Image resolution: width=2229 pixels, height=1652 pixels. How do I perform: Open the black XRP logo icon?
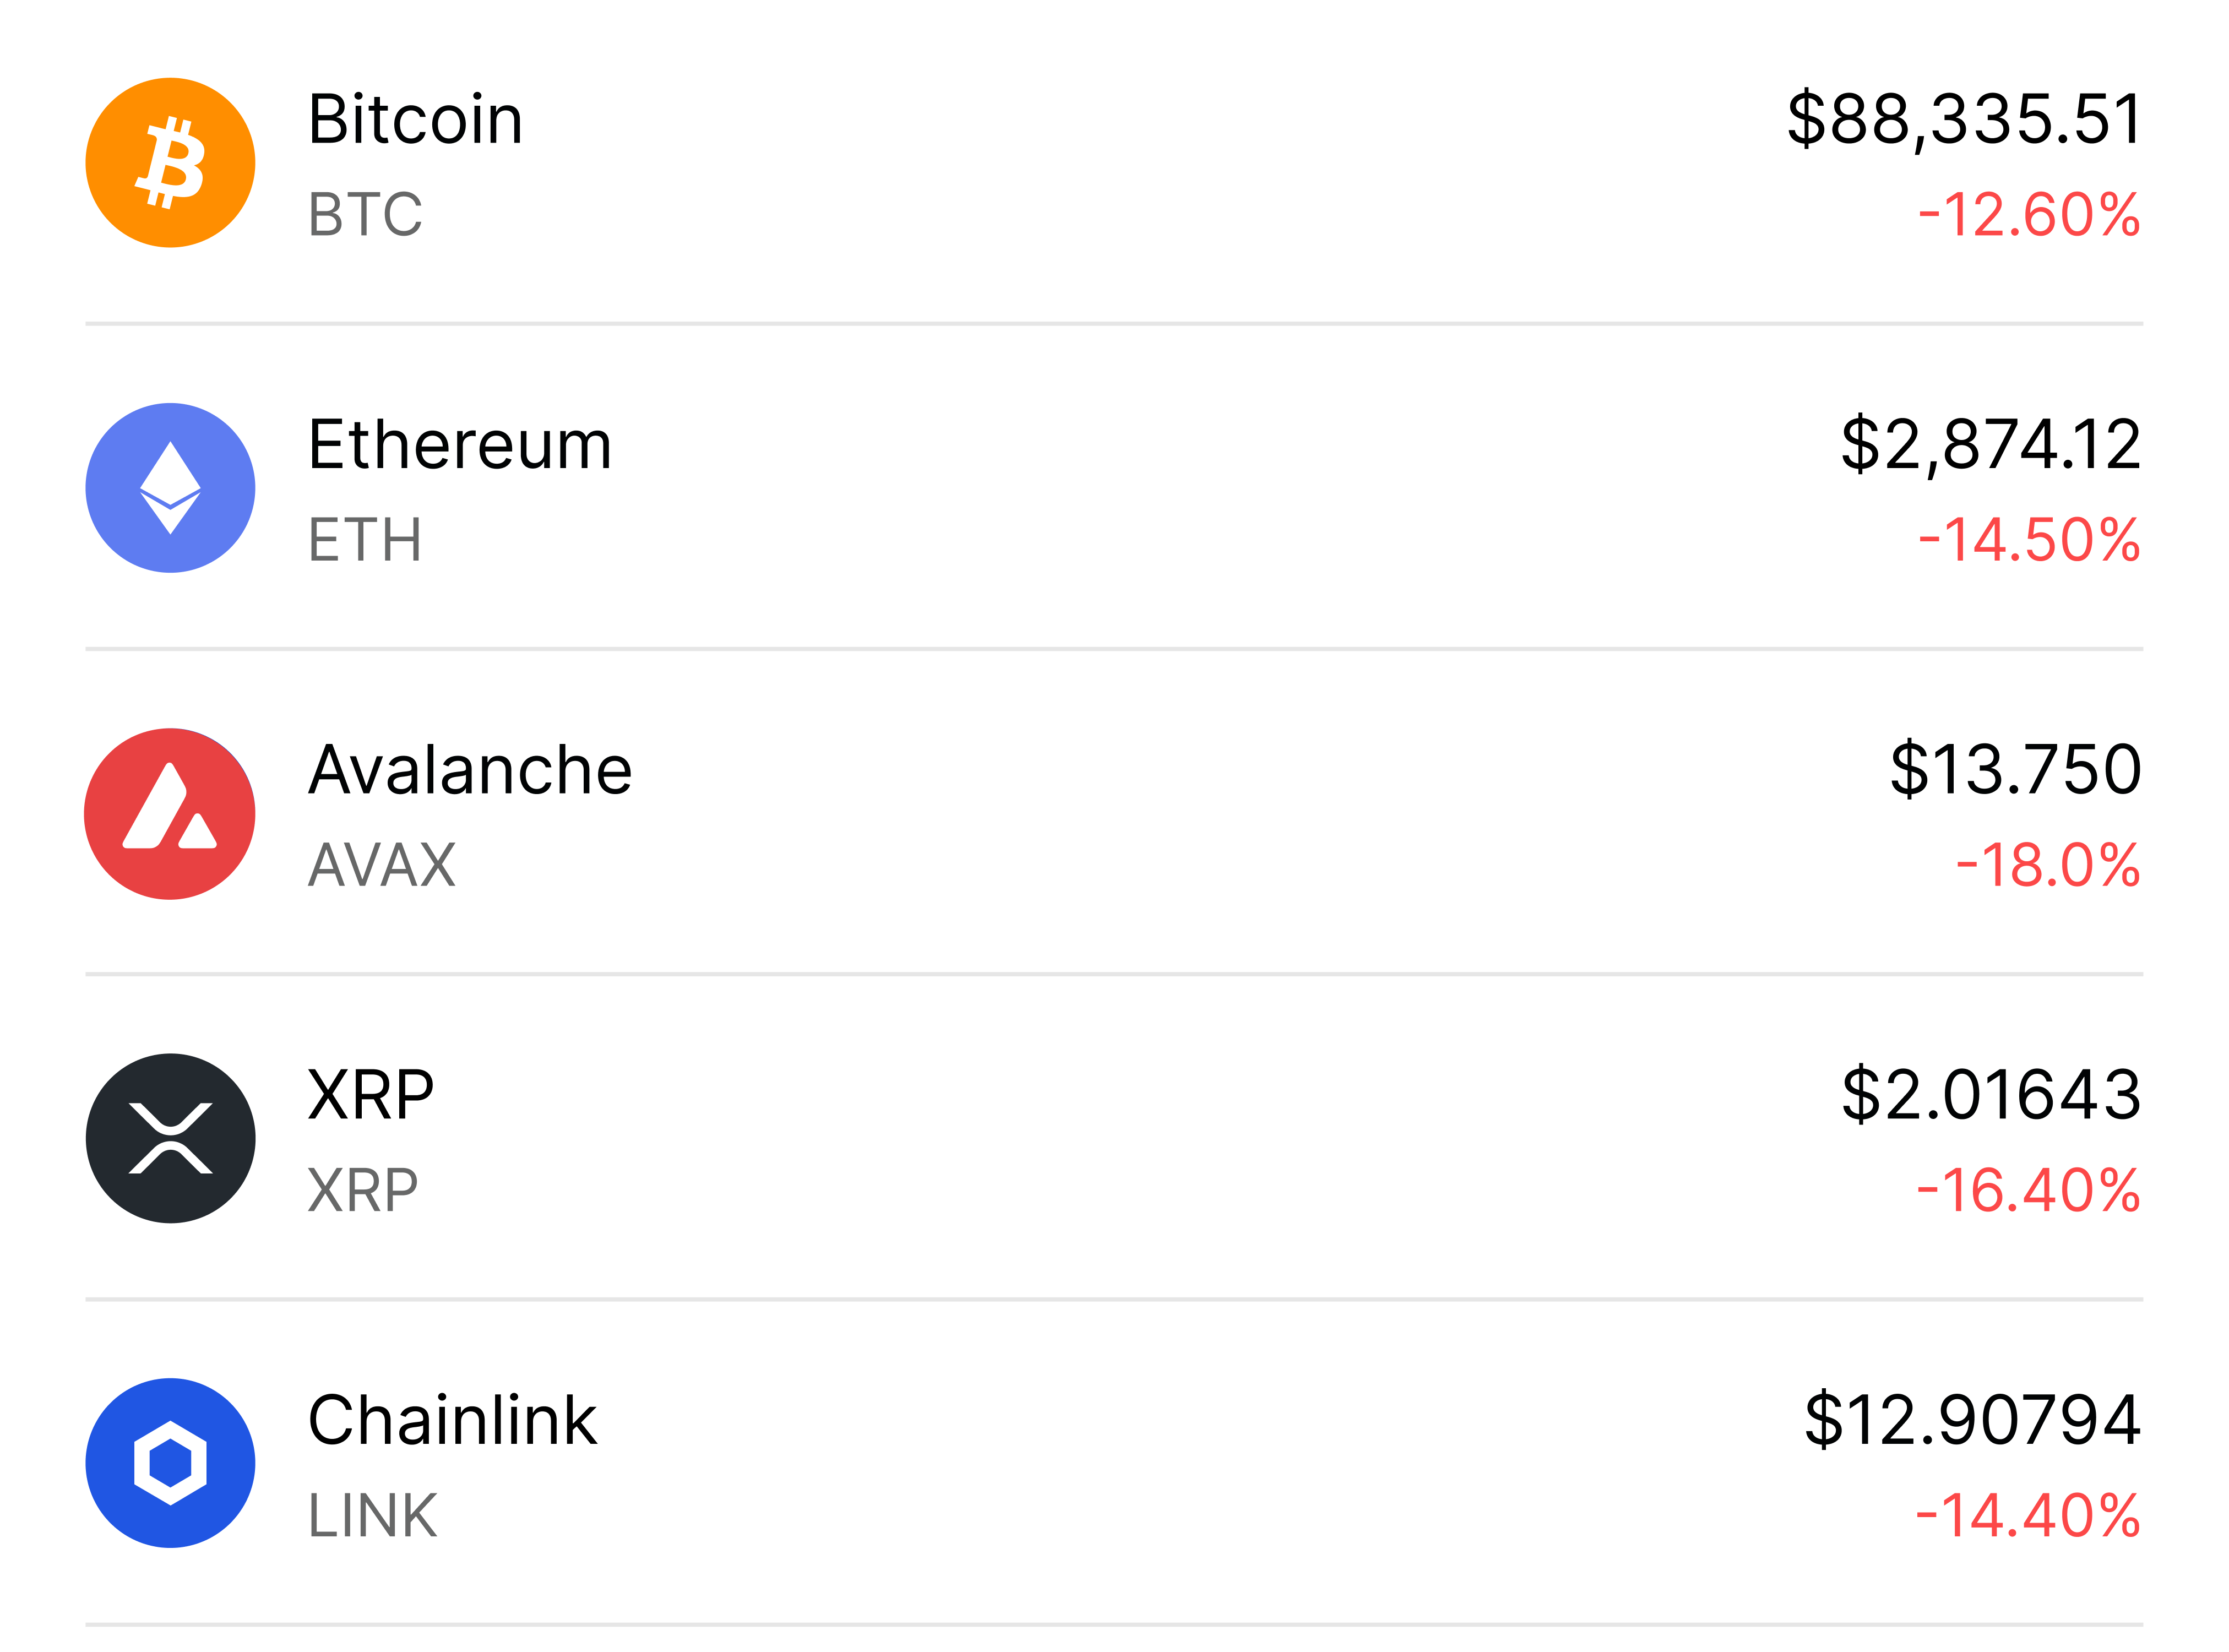pyautogui.click(x=170, y=1138)
